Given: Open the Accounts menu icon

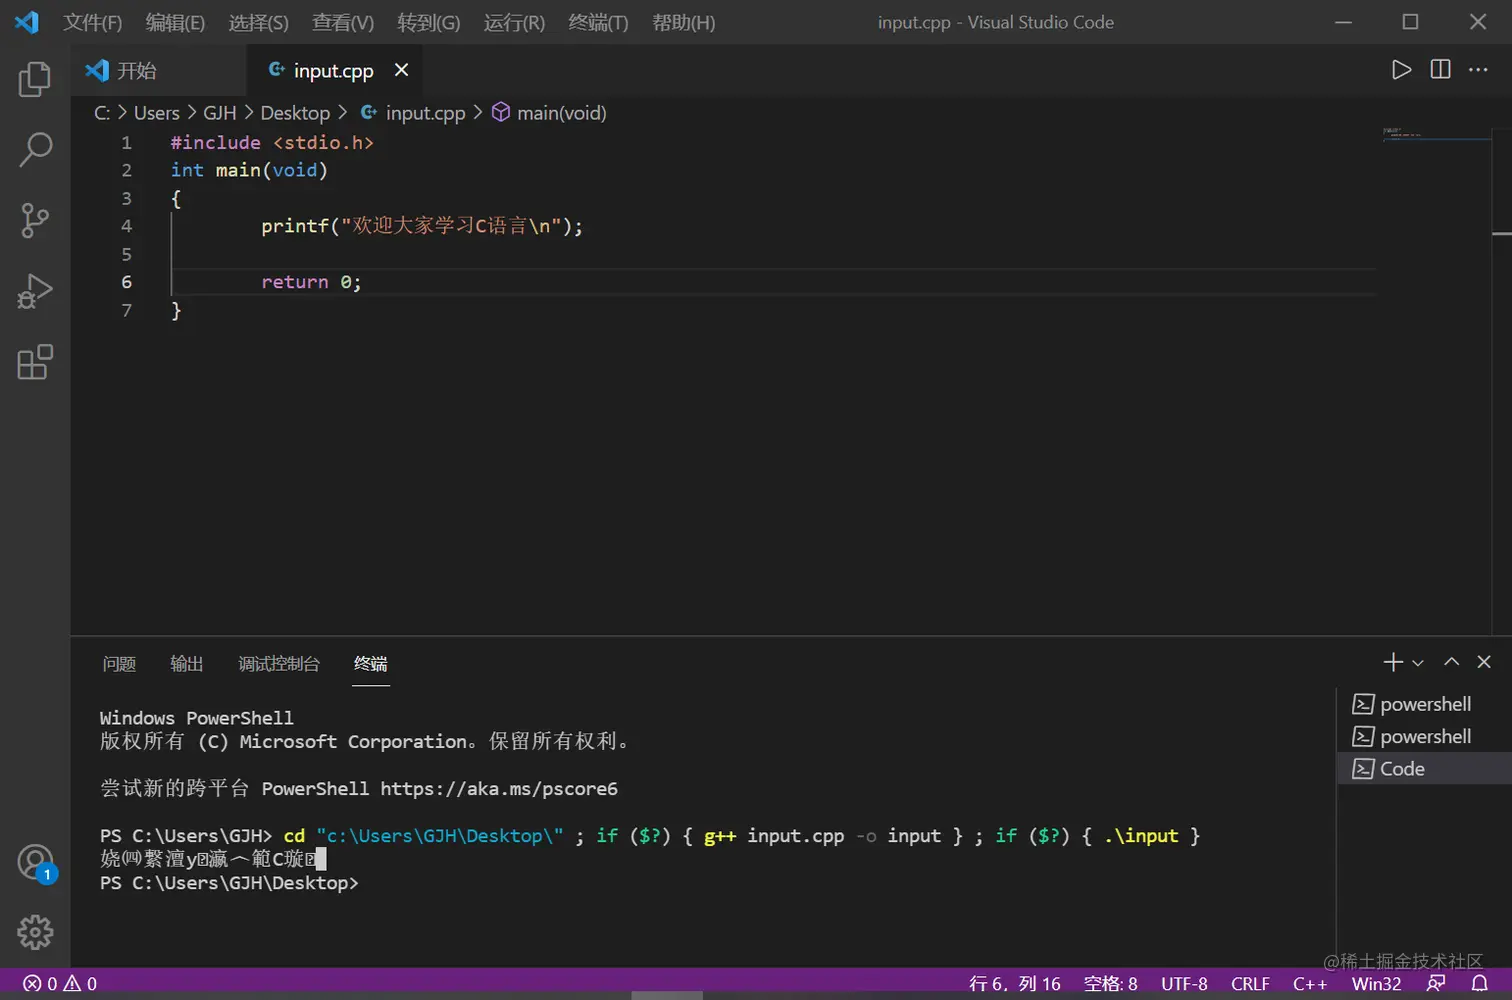Looking at the screenshot, I should click(x=35, y=862).
